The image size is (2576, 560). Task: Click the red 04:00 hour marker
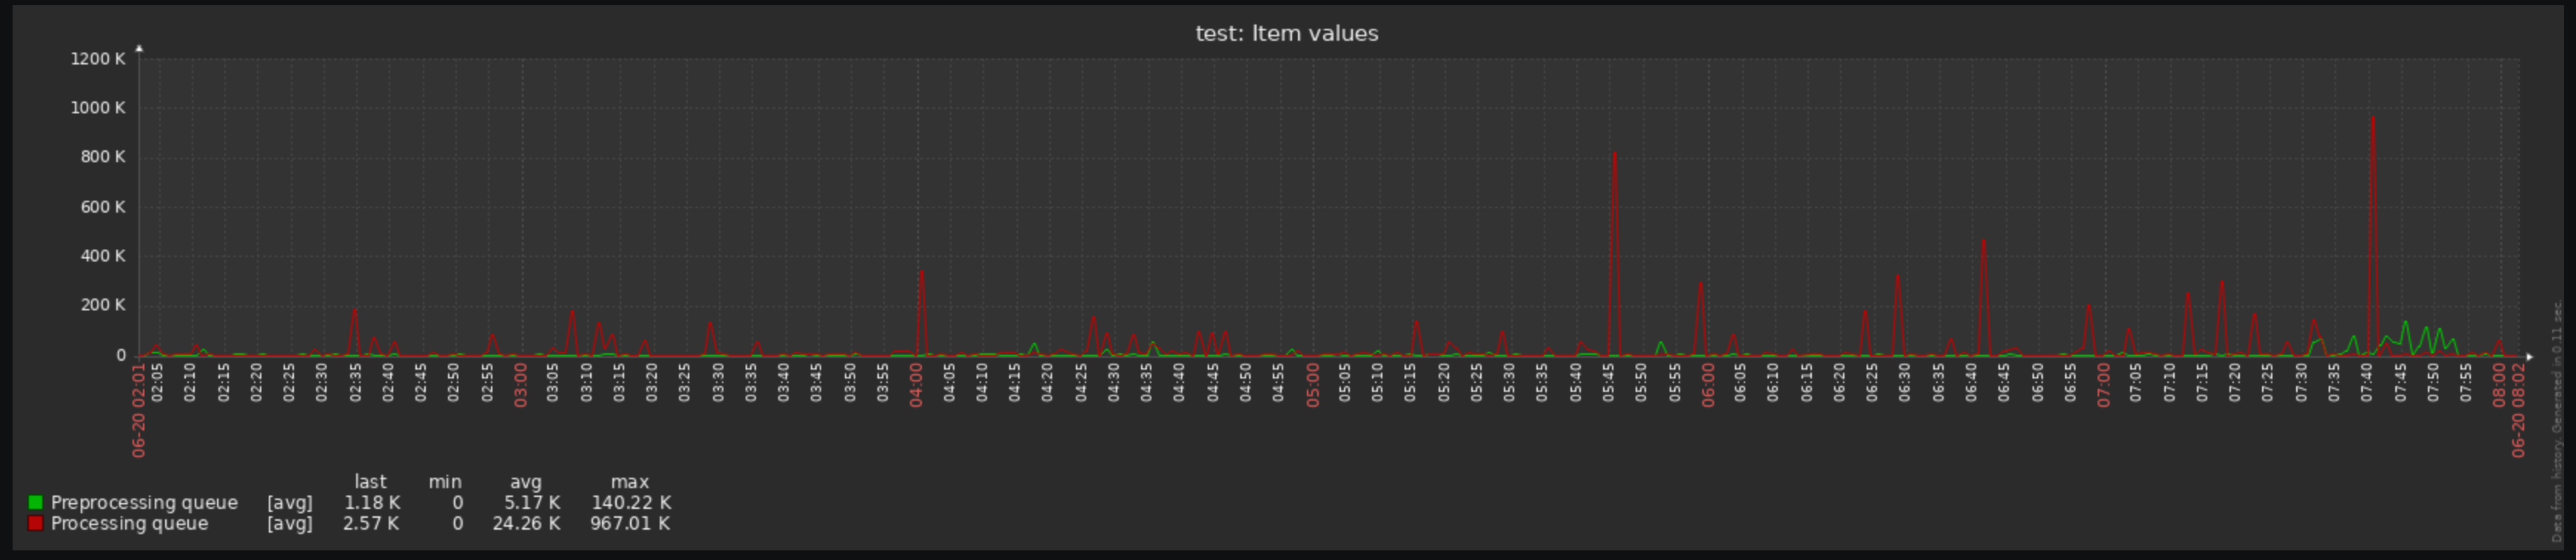916,385
